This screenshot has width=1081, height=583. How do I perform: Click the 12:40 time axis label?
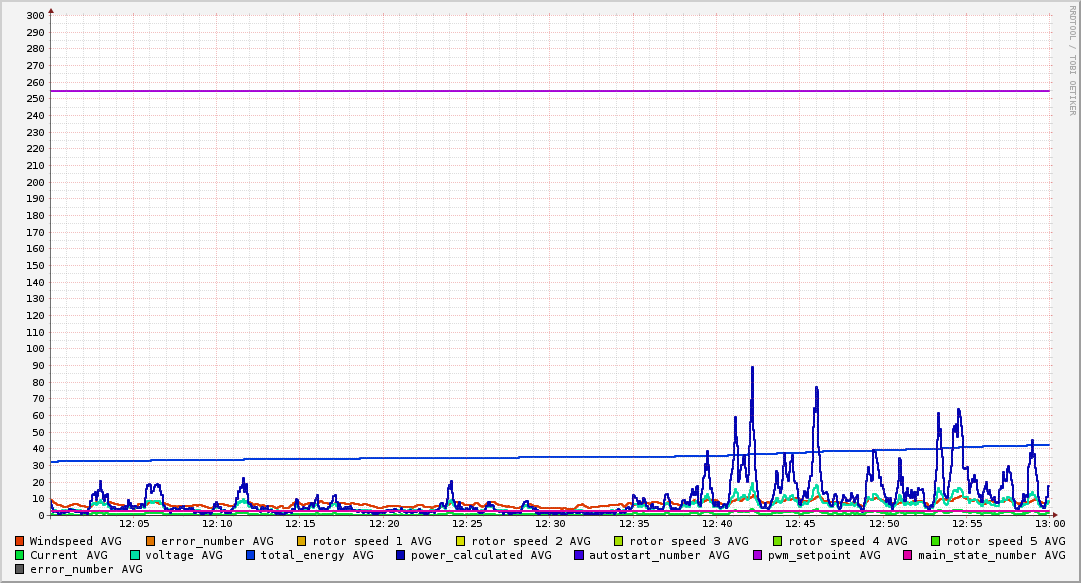[718, 523]
